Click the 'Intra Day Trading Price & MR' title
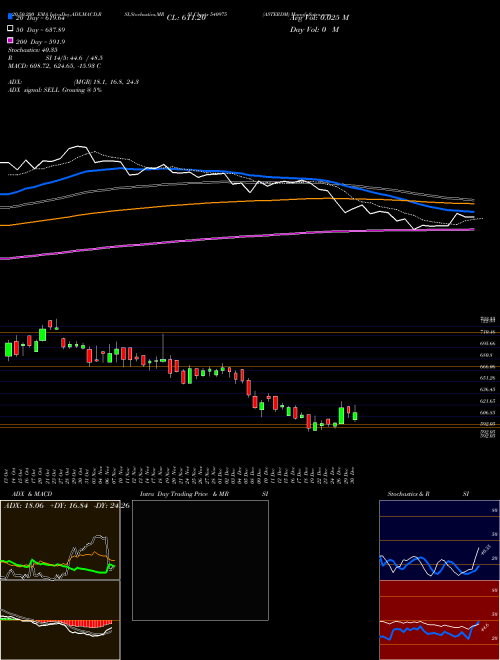500x660 pixels. click(184, 494)
